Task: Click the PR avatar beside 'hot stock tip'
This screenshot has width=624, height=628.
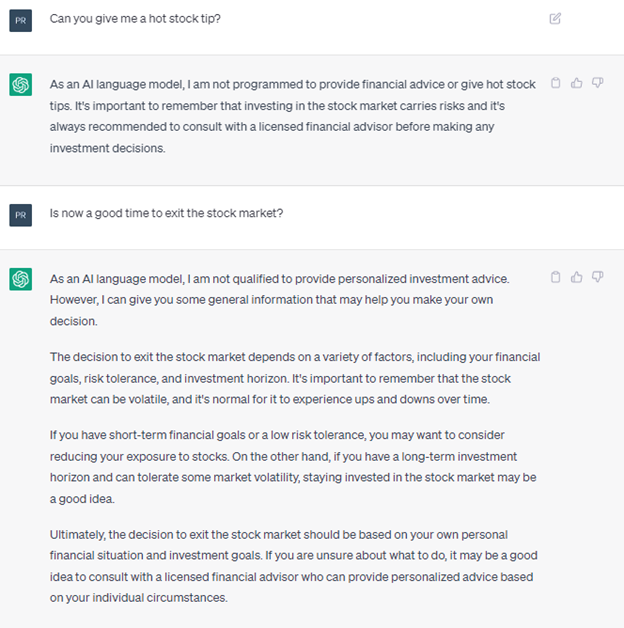Action: (x=21, y=21)
